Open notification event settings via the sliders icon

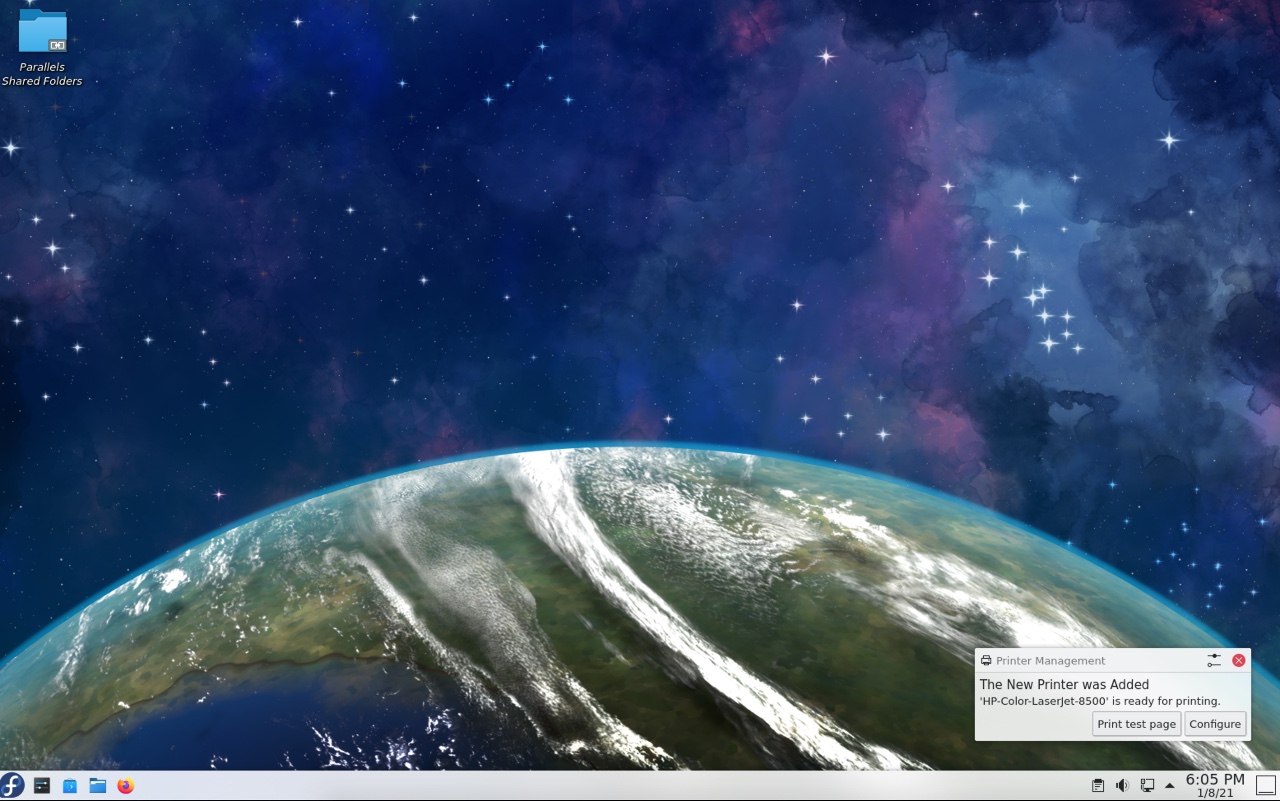click(1214, 660)
